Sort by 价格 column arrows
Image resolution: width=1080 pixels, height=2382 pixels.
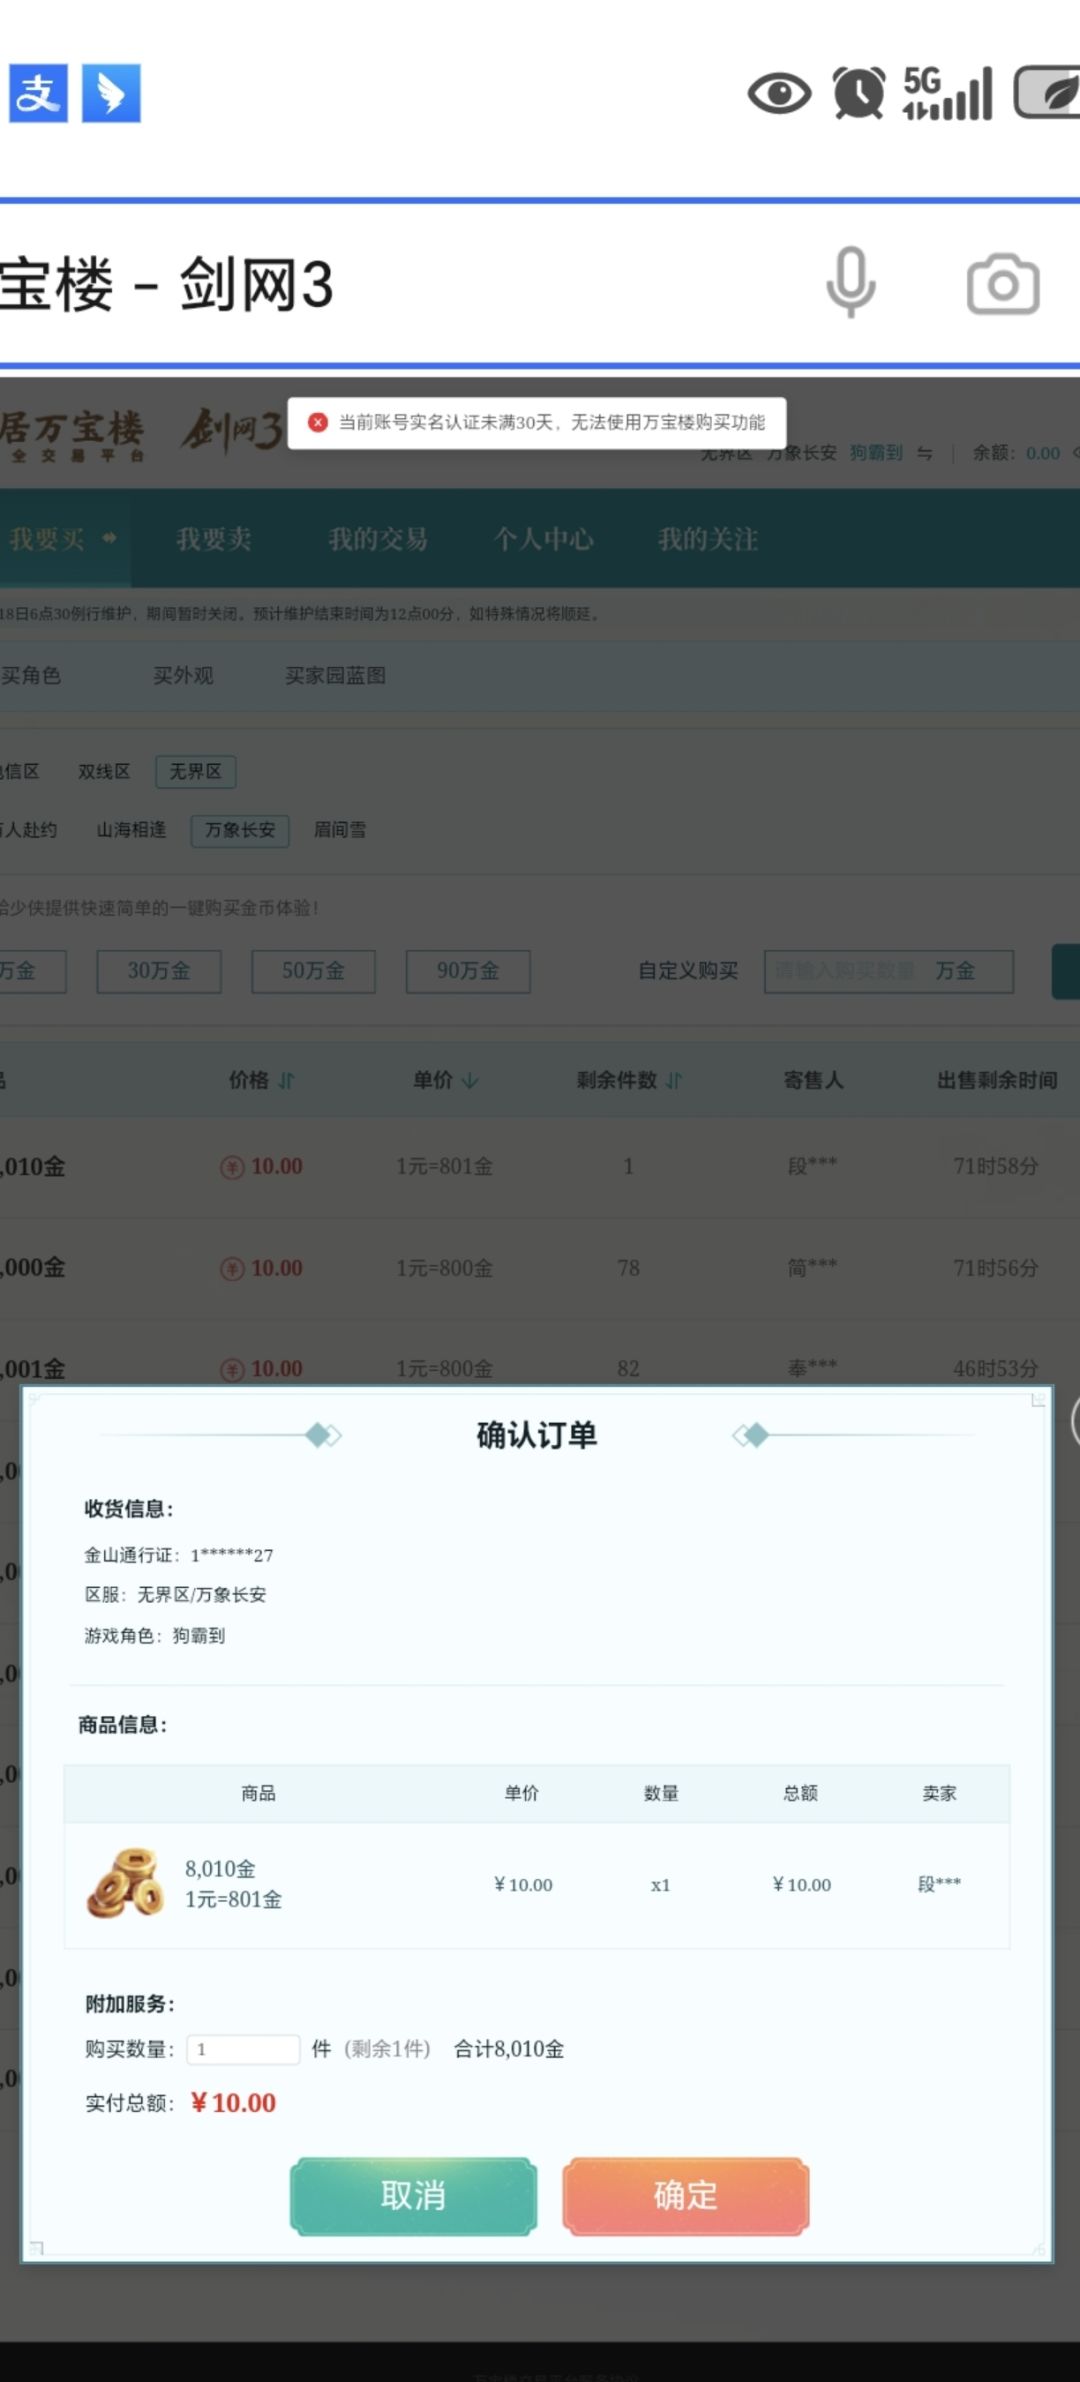(x=286, y=1080)
